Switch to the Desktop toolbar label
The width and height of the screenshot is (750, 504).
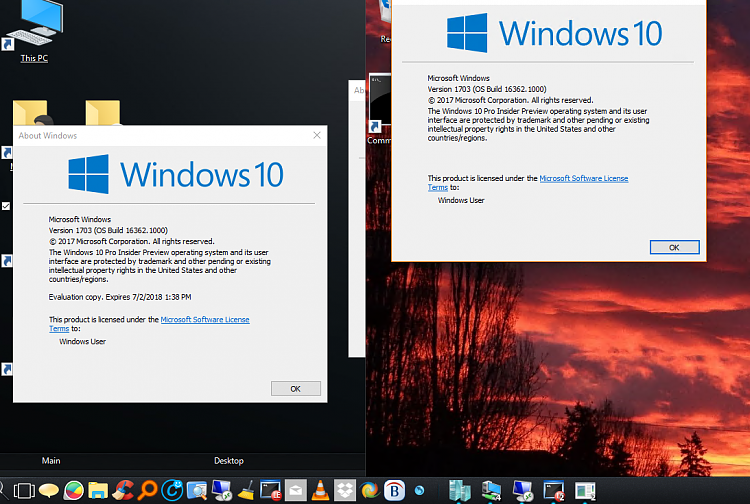229,460
